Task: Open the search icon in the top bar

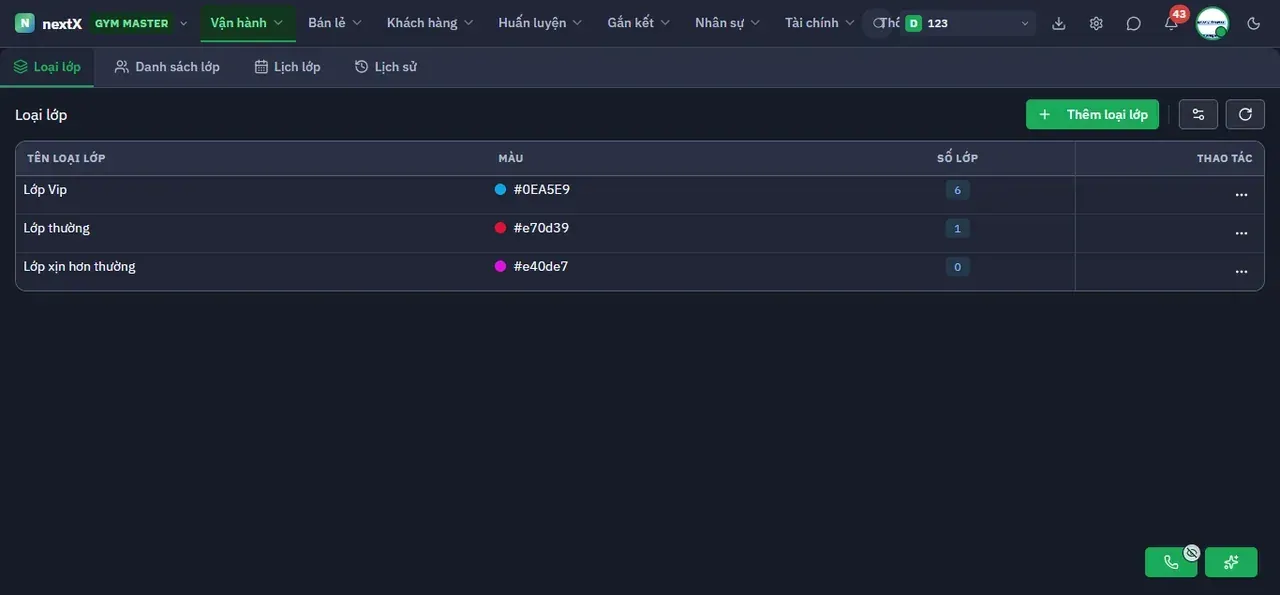Action: (879, 23)
